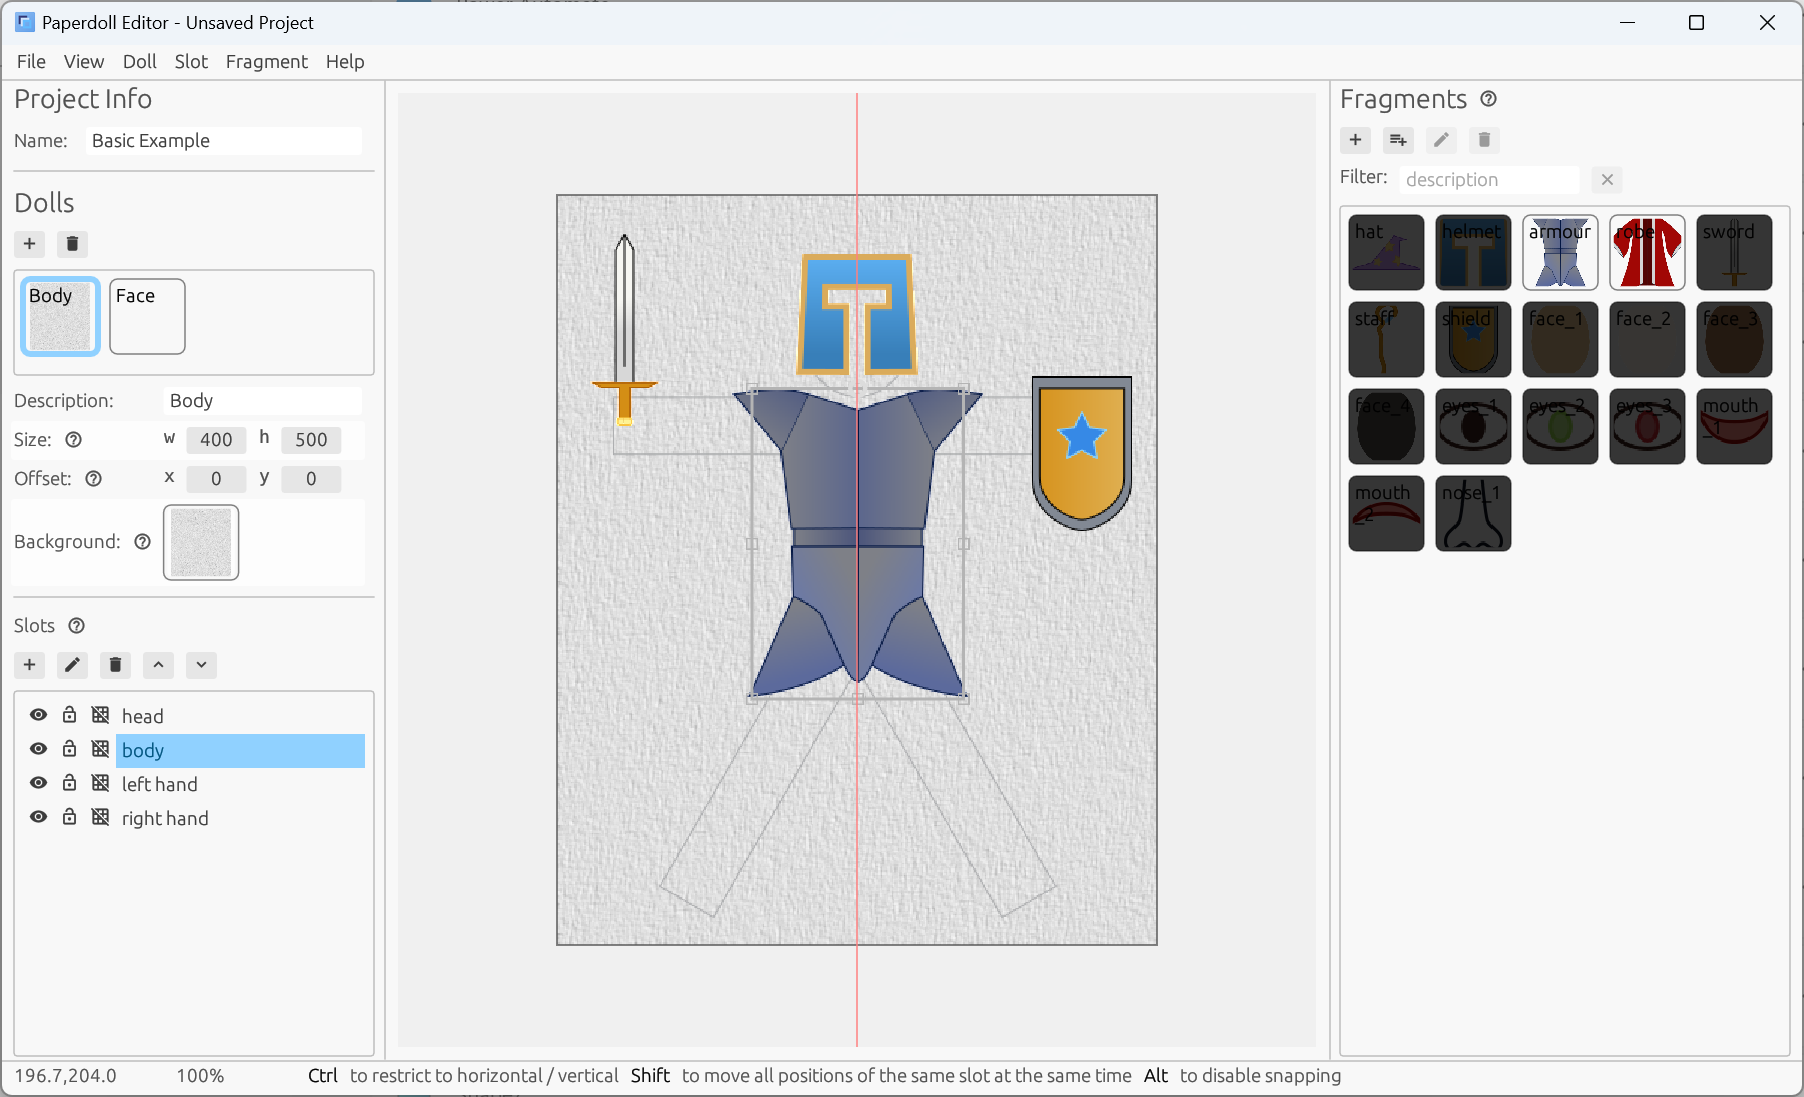Open the View menu
The width and height of the screenshot is (1804, 1097).
click(x=84, y=62)
